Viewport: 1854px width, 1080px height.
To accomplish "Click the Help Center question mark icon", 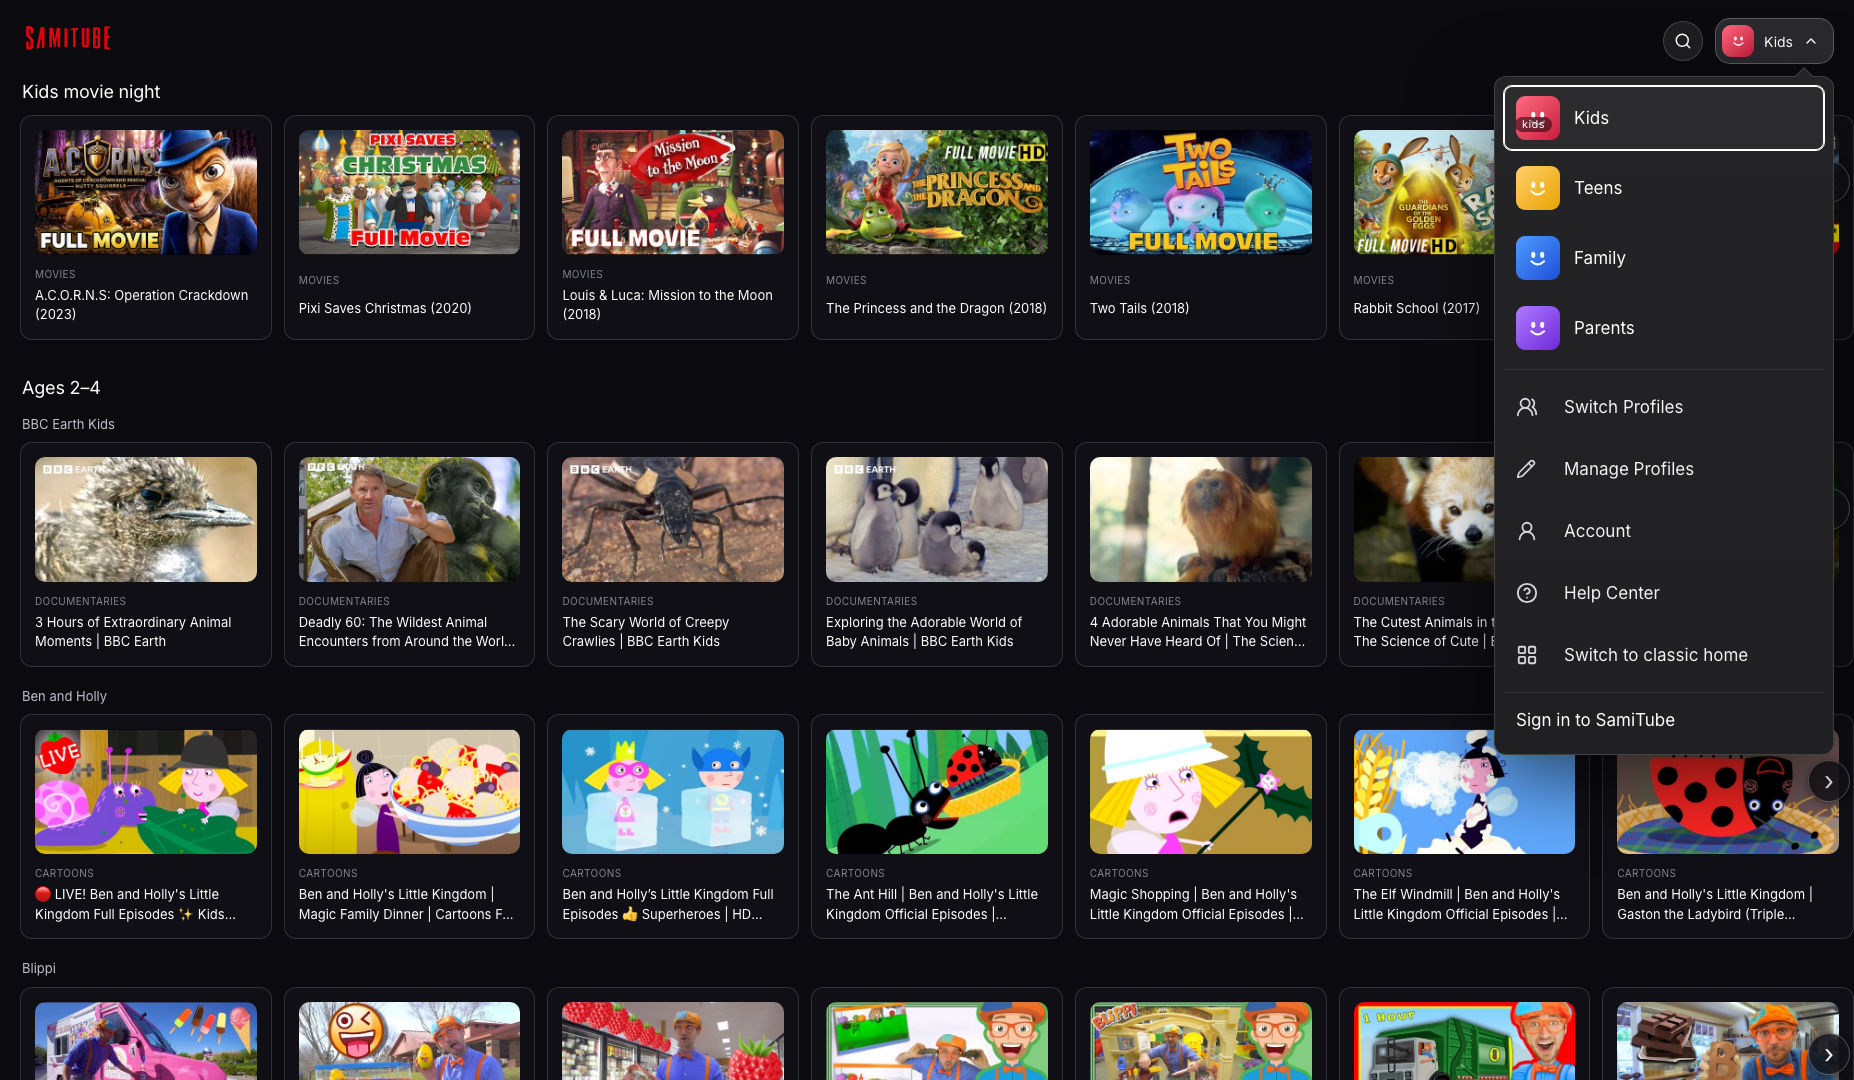I will tap(1527, 593).
